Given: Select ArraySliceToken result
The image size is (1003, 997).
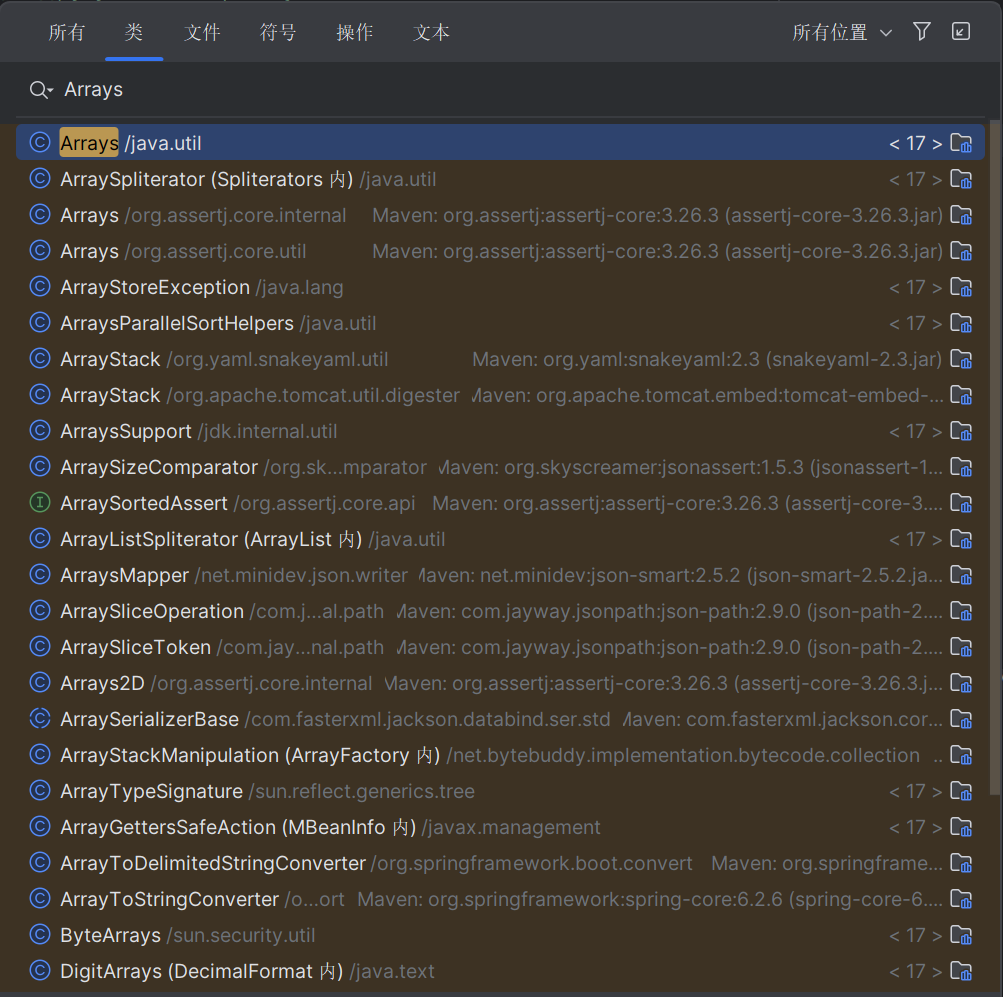Looking at the screenshot, I should 500,647.
